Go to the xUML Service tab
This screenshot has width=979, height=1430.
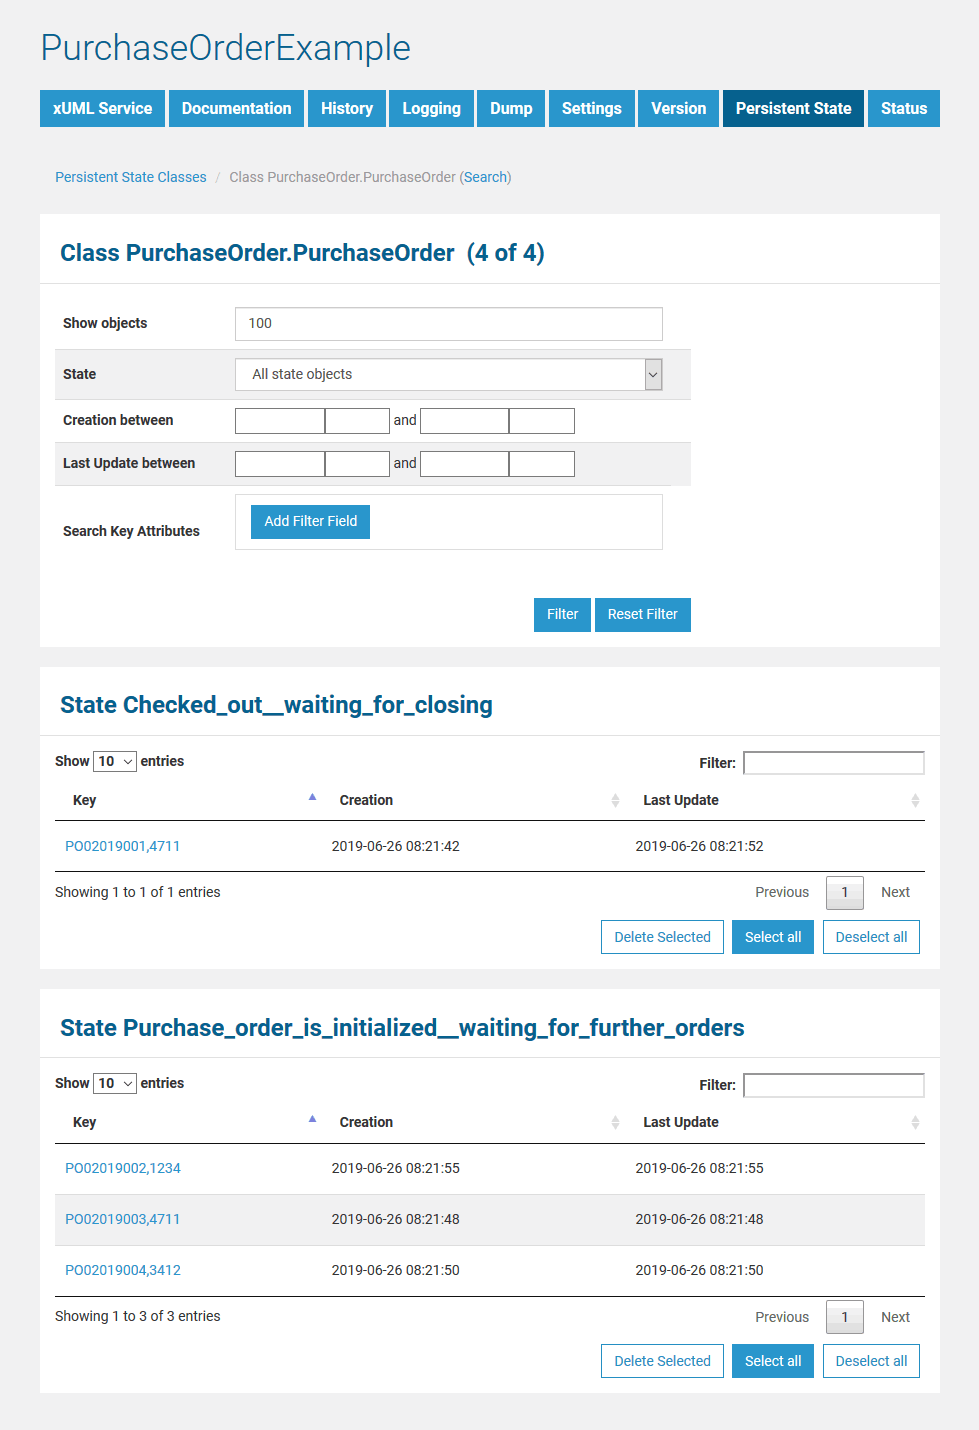[102, 108]
